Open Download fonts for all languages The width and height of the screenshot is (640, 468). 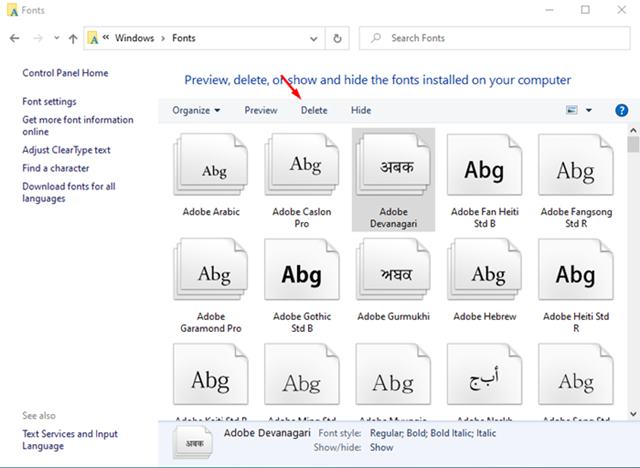coord(69,192)
